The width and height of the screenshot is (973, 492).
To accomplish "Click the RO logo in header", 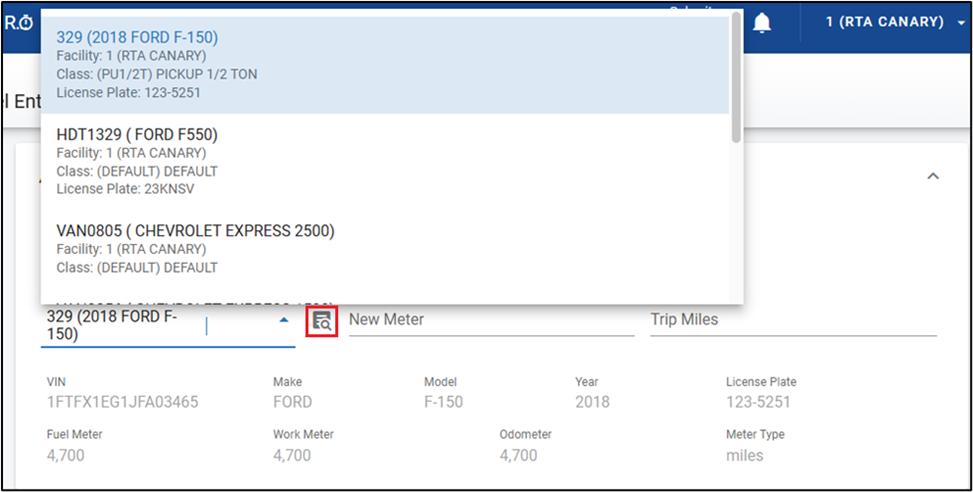I will coord(19,22).
